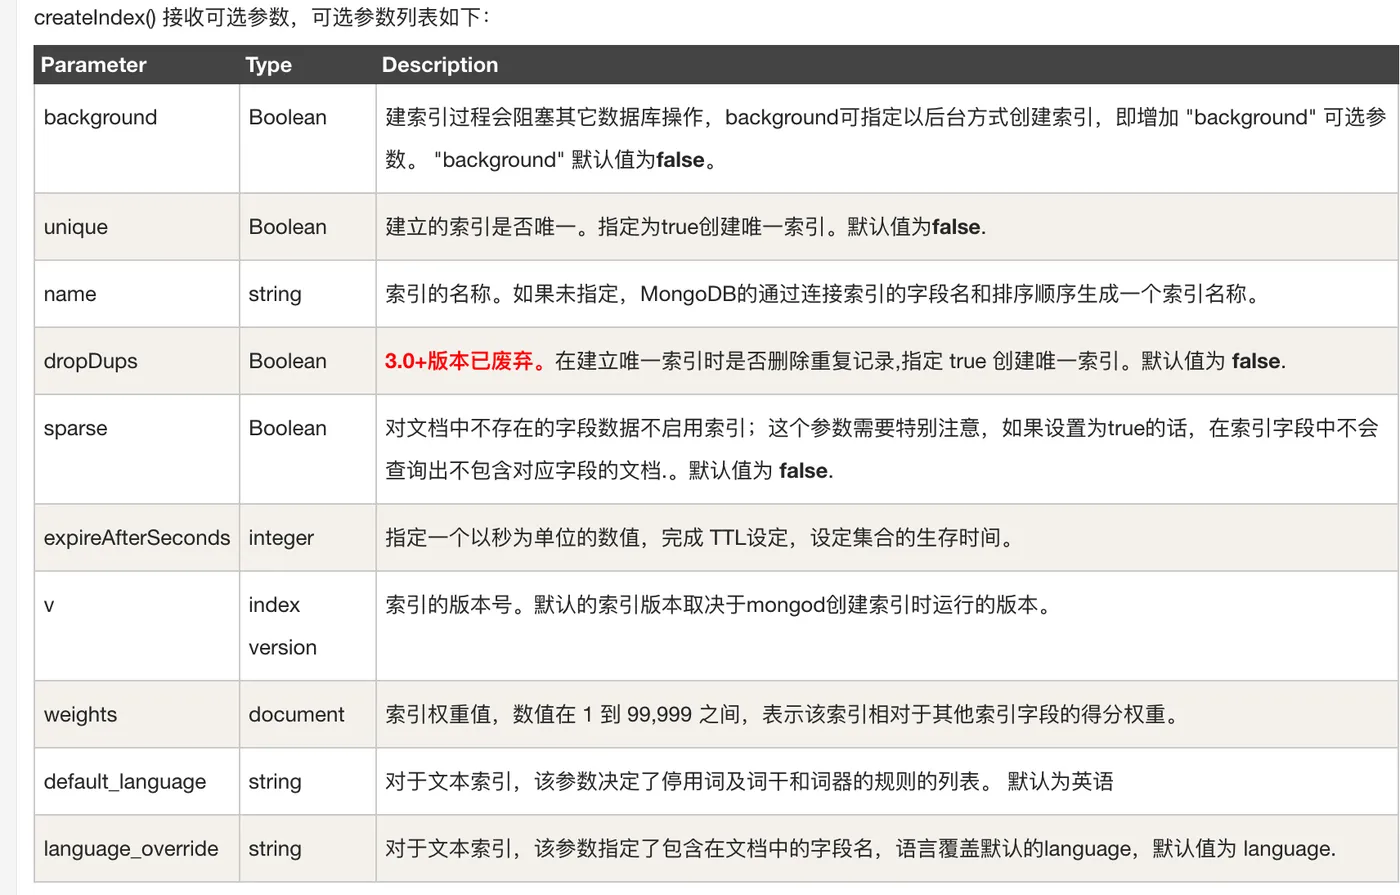
Task: Click the Type column header
Action: point(268,65)
